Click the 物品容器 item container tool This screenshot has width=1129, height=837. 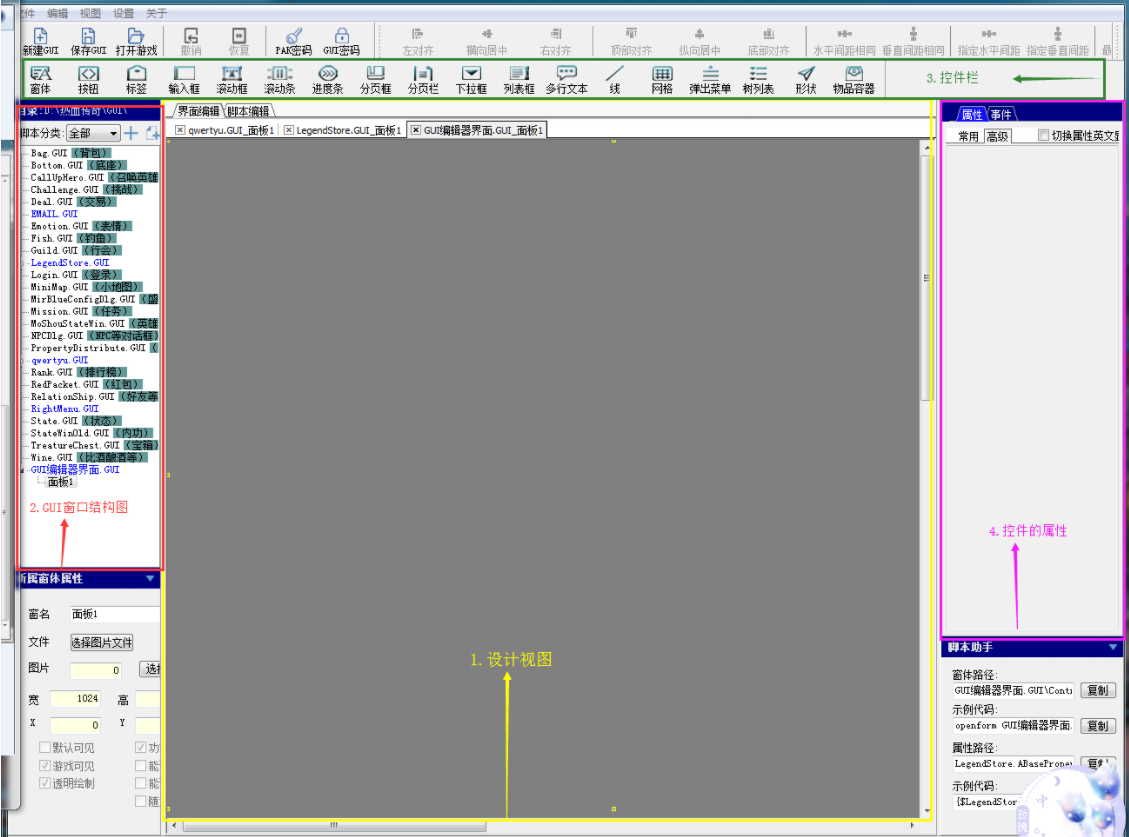[853, 78]
